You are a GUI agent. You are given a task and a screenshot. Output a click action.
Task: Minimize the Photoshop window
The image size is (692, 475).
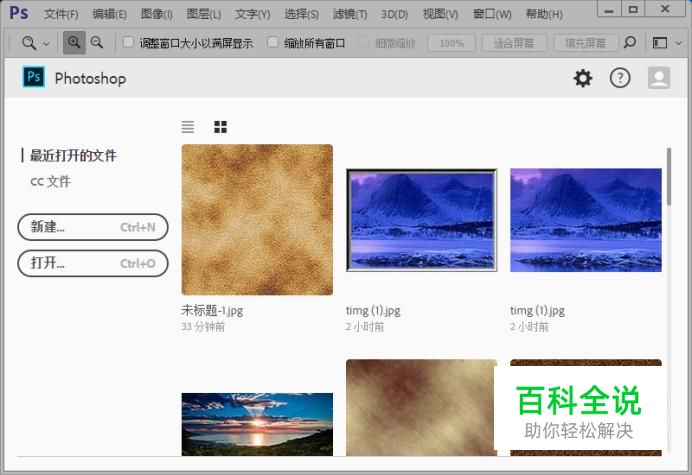point(609,9)
